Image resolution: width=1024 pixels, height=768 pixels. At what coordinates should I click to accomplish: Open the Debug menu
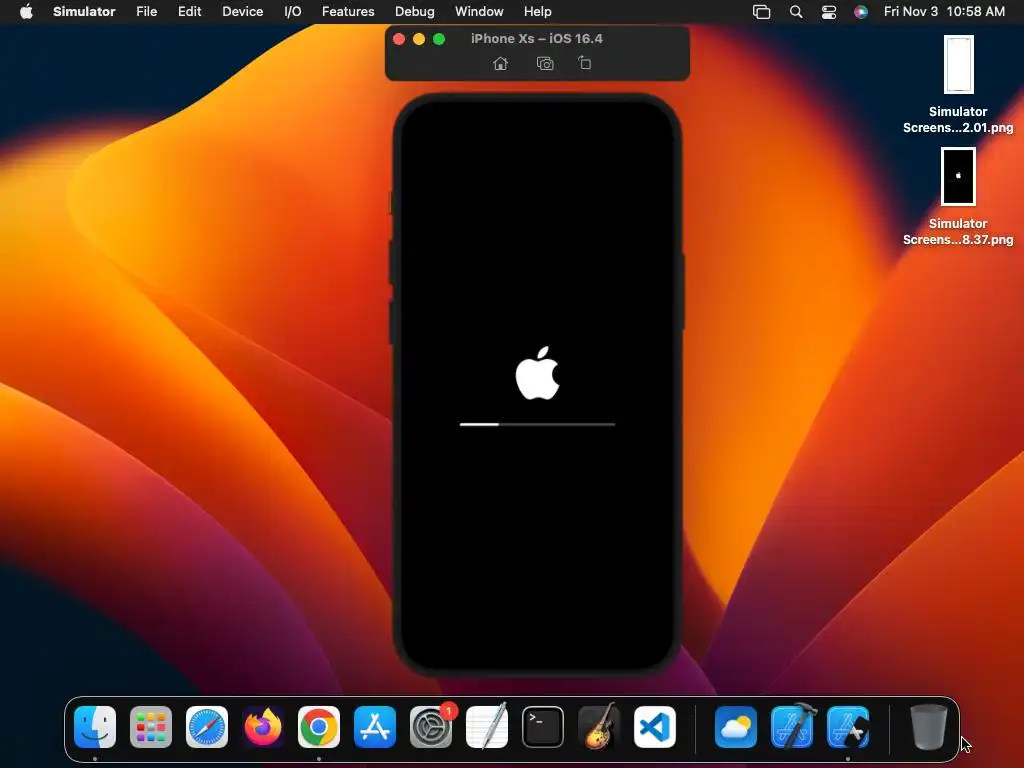[415, 11]
